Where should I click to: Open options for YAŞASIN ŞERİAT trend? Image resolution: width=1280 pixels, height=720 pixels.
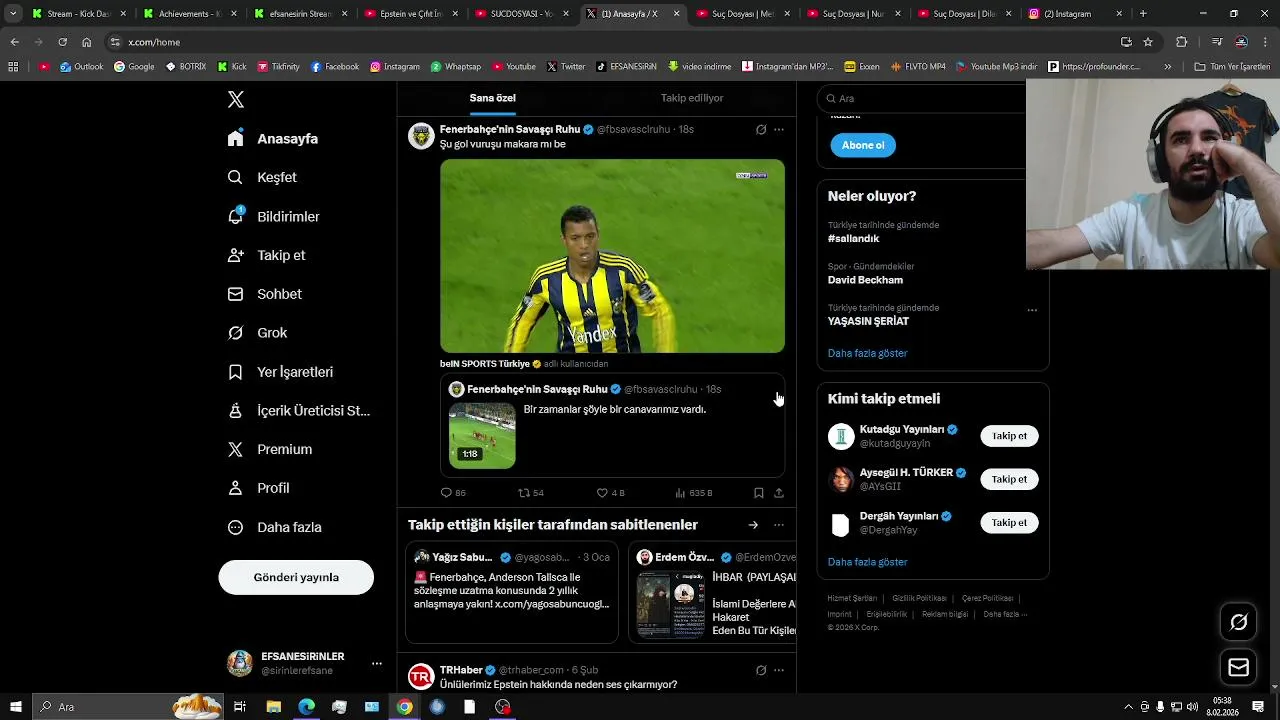[x=1032, y=310]
